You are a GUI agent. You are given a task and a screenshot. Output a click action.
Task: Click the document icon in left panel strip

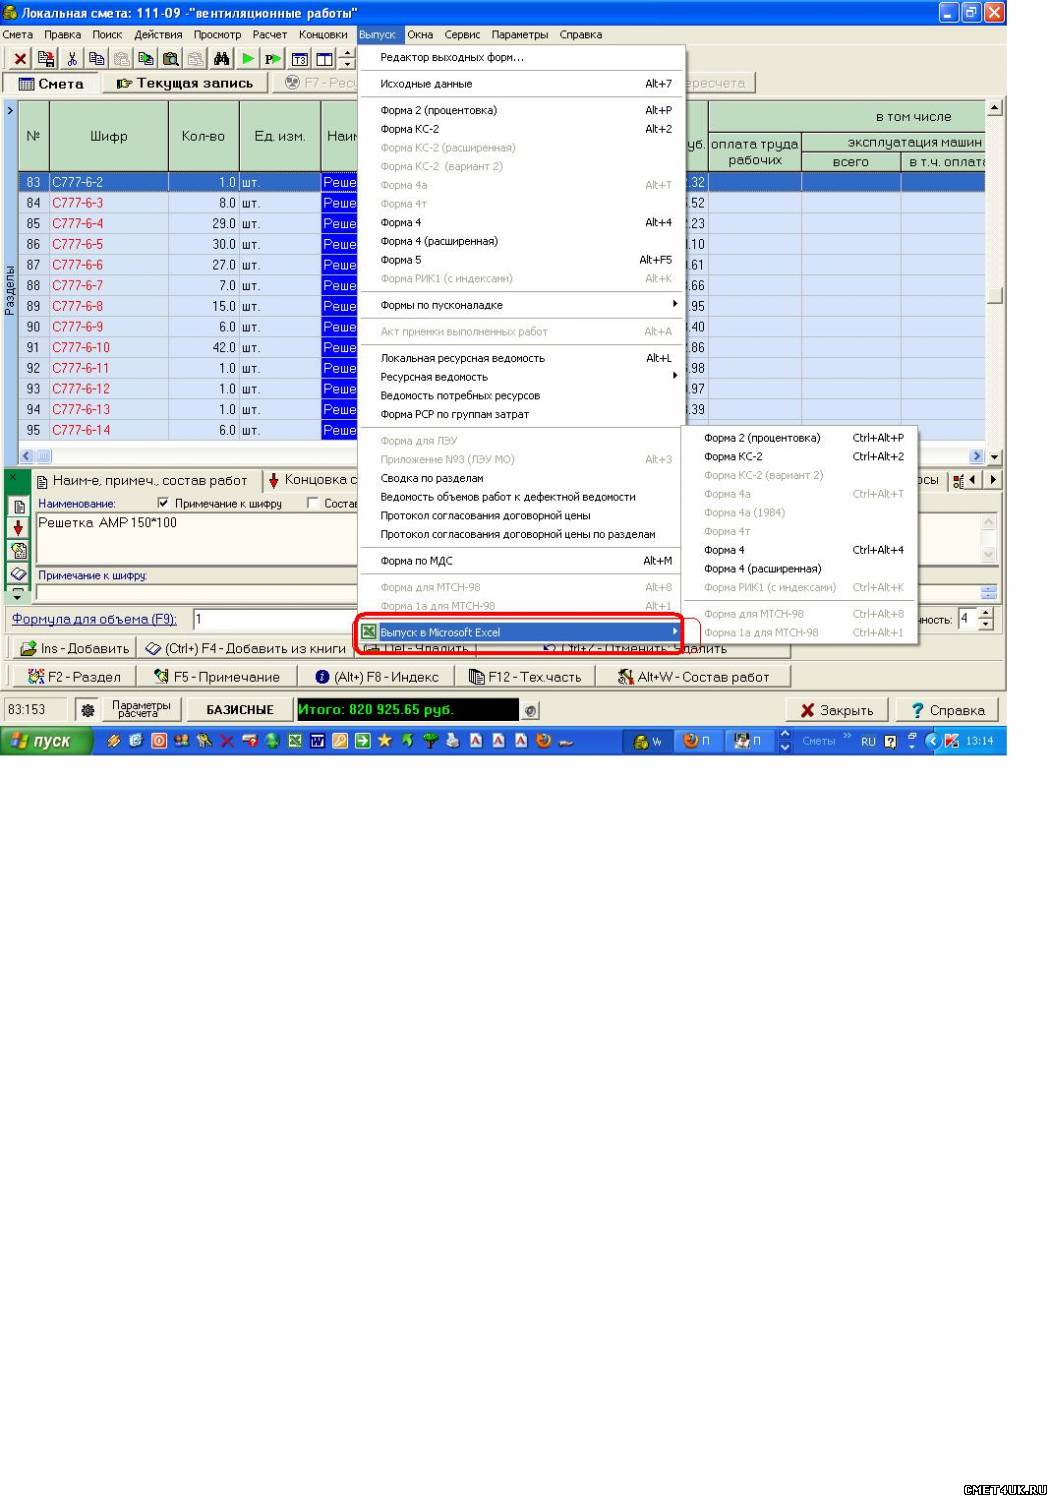(x=18, y=507)
